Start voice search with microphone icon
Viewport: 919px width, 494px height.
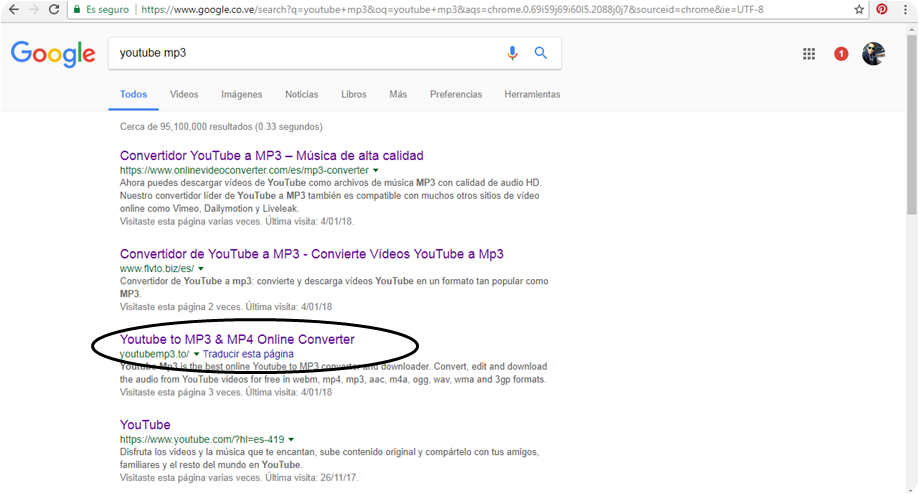pyautogui.click(x=512, y=53)
